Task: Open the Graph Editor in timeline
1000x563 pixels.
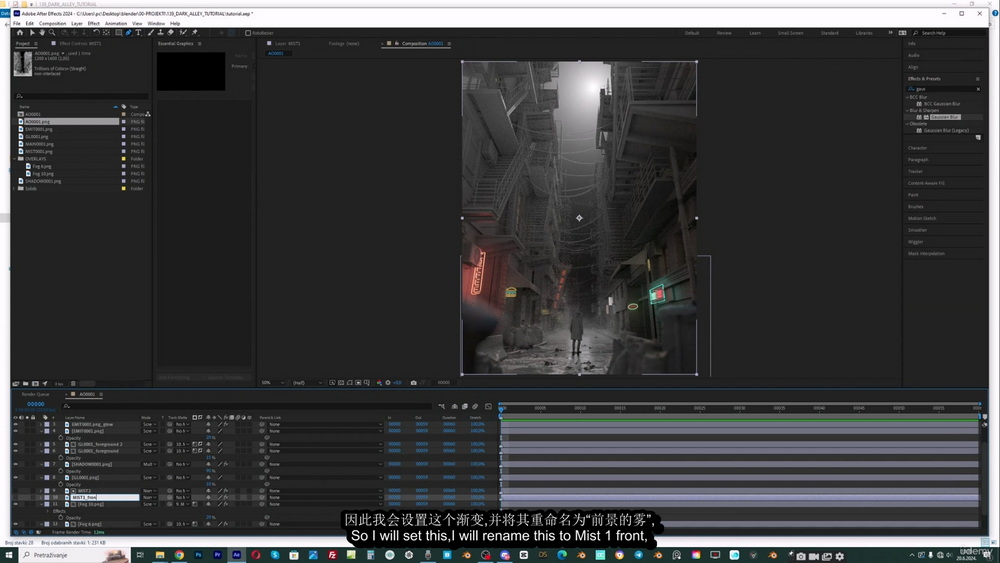Action: (489, 406)
